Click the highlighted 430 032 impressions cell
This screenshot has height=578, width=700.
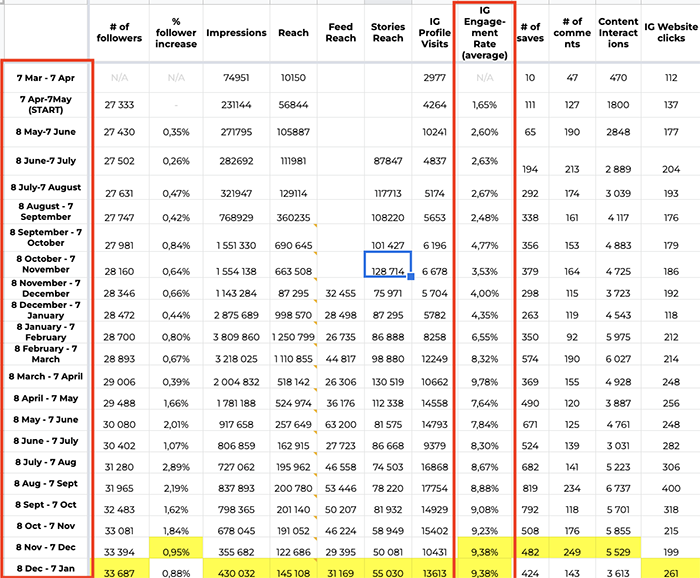point(236,570)
